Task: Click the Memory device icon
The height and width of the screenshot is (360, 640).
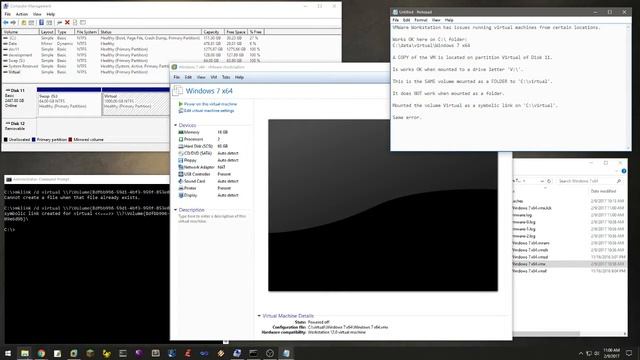Action: [181, 132]
